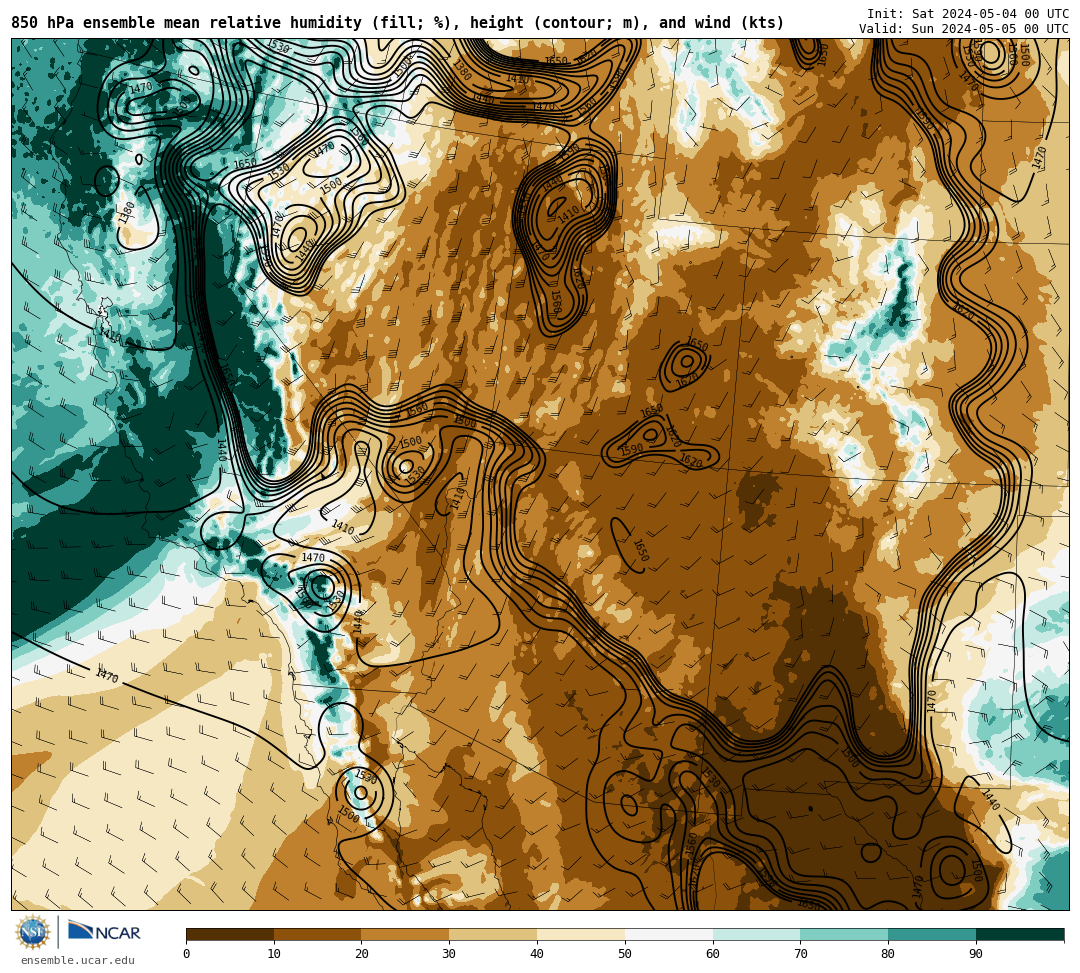Click the colorbar tick label 30
The width and height of the screenshot is (1080, 973).
450,954
